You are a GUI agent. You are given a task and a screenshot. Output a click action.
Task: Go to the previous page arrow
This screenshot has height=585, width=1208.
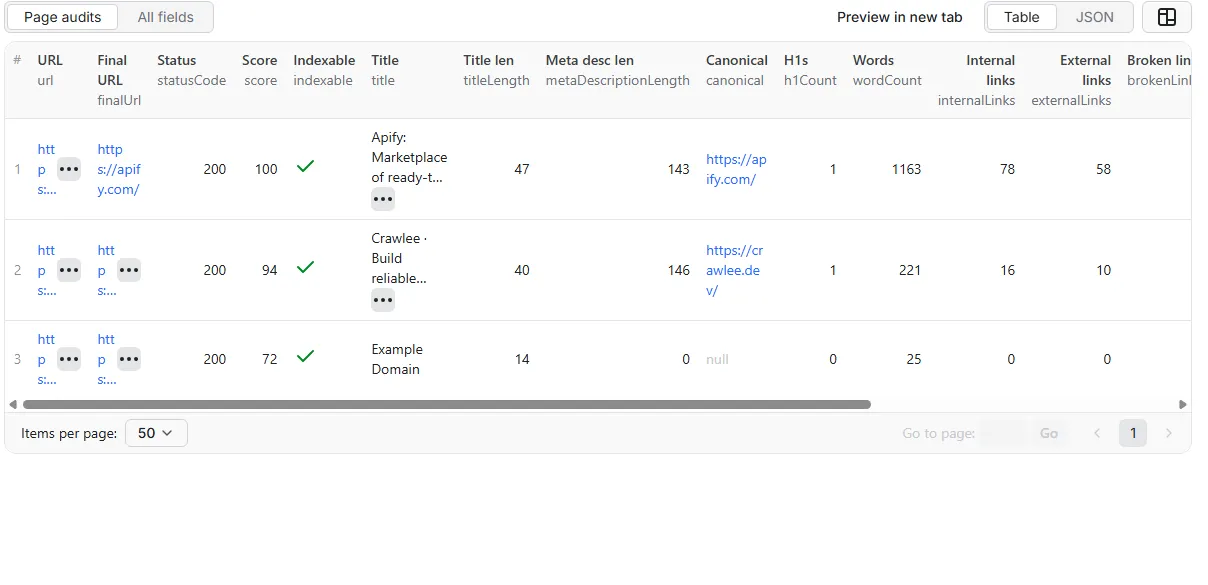[x=1097, y=433]
